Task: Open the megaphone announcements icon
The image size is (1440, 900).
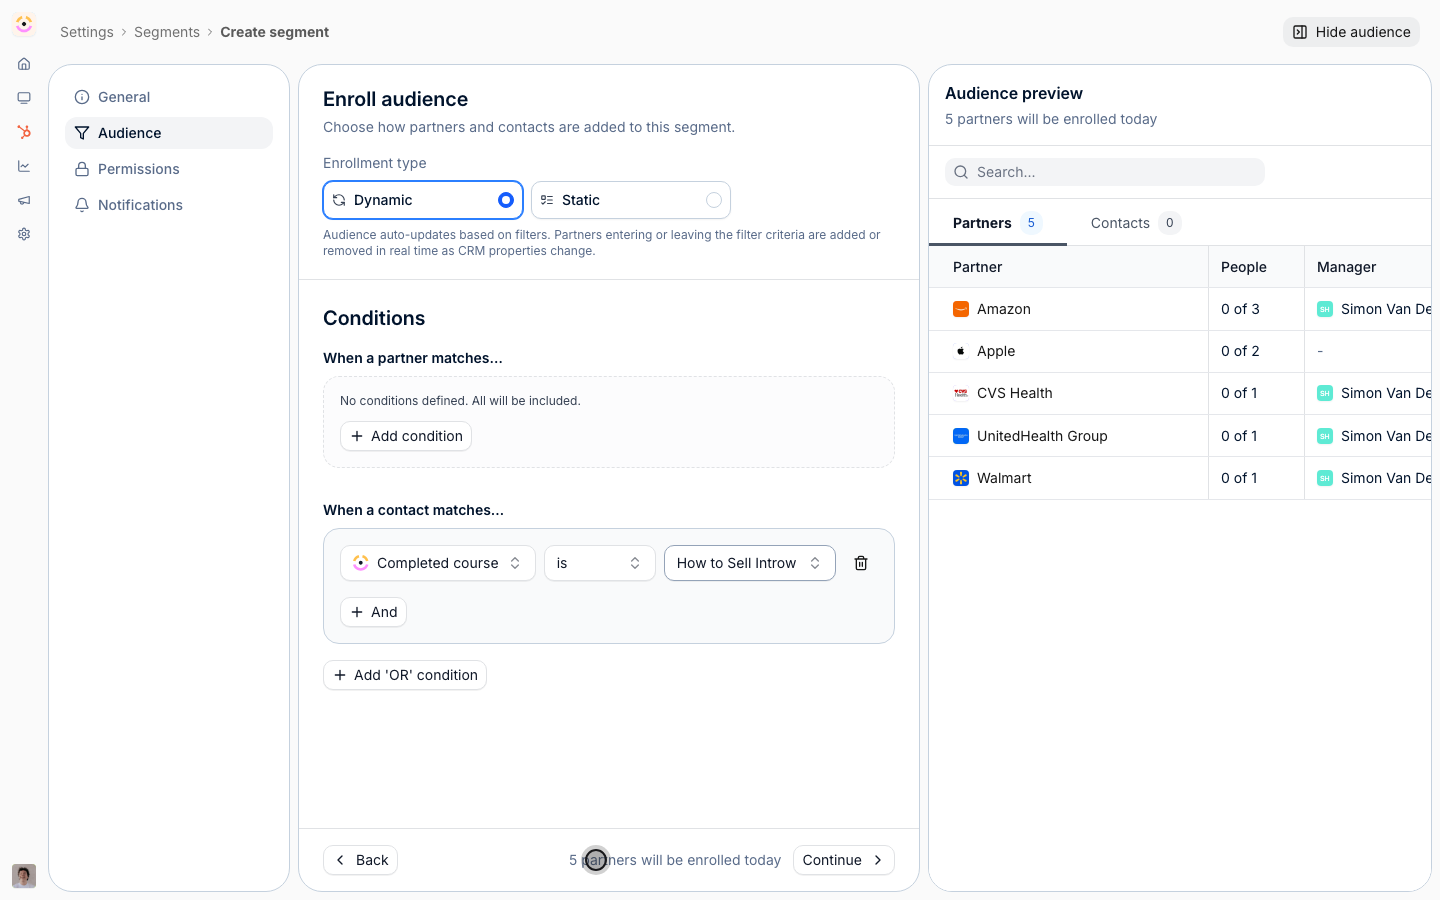Action: [24, 200]
